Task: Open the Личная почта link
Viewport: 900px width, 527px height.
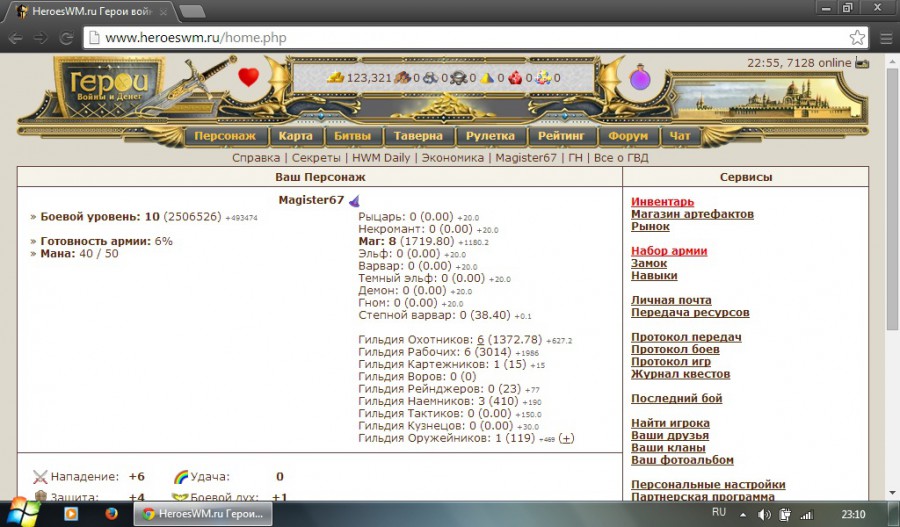Action: 671,300
